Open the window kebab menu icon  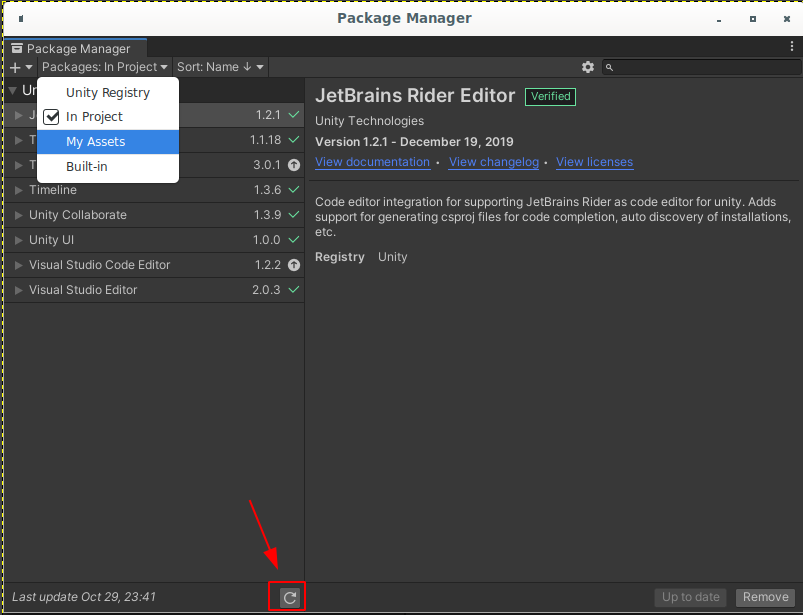click(792, 46)
